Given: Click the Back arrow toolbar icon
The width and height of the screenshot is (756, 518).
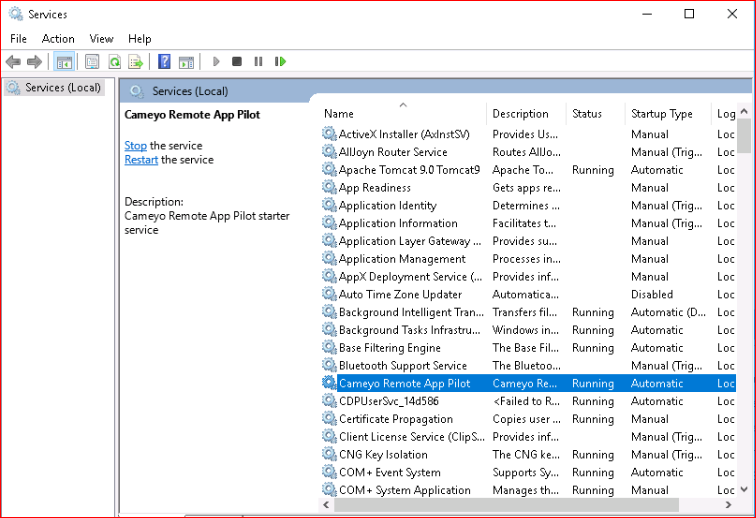Looking at the screenshot, I should [x=13, y=62].
